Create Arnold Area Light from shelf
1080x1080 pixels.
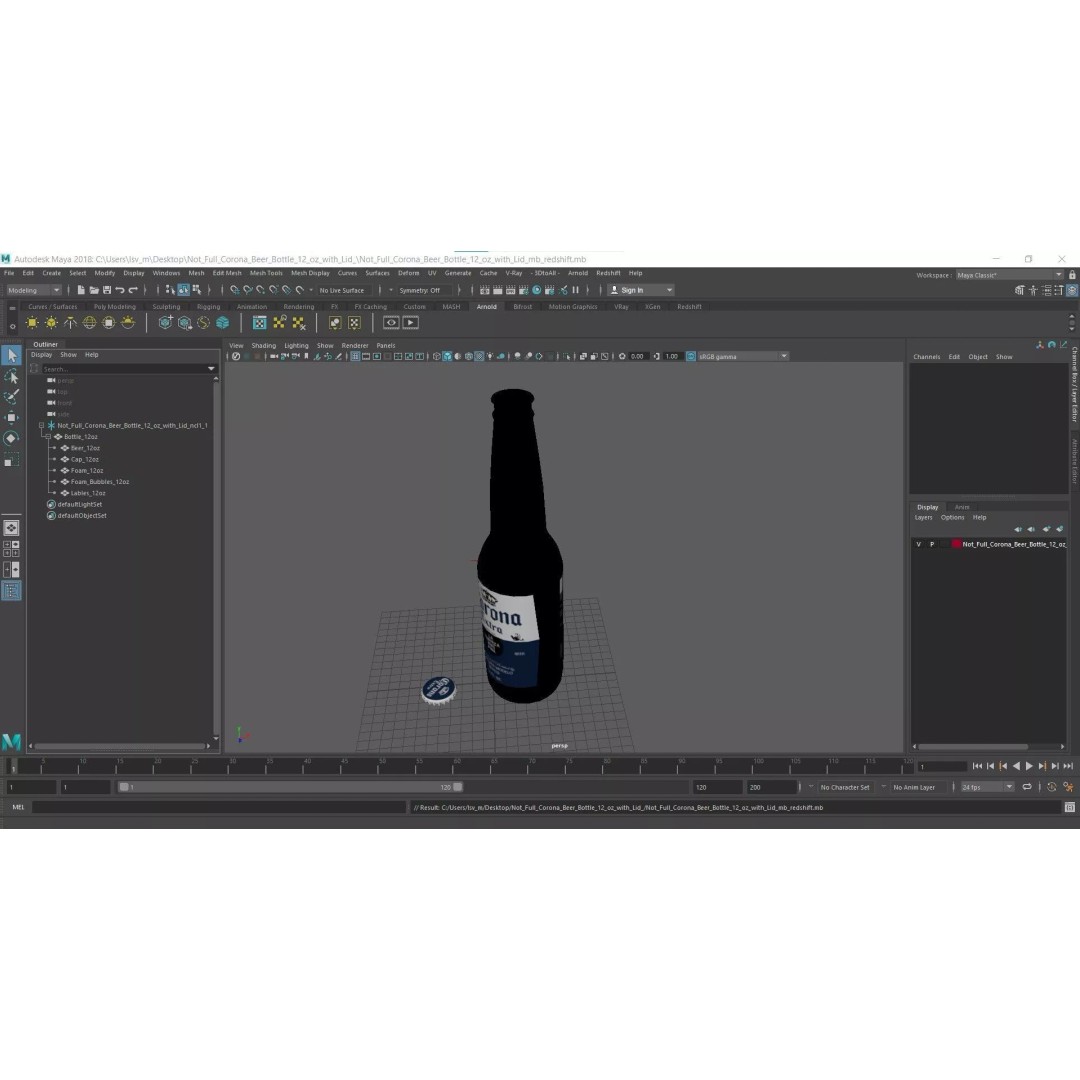[32, 322]
